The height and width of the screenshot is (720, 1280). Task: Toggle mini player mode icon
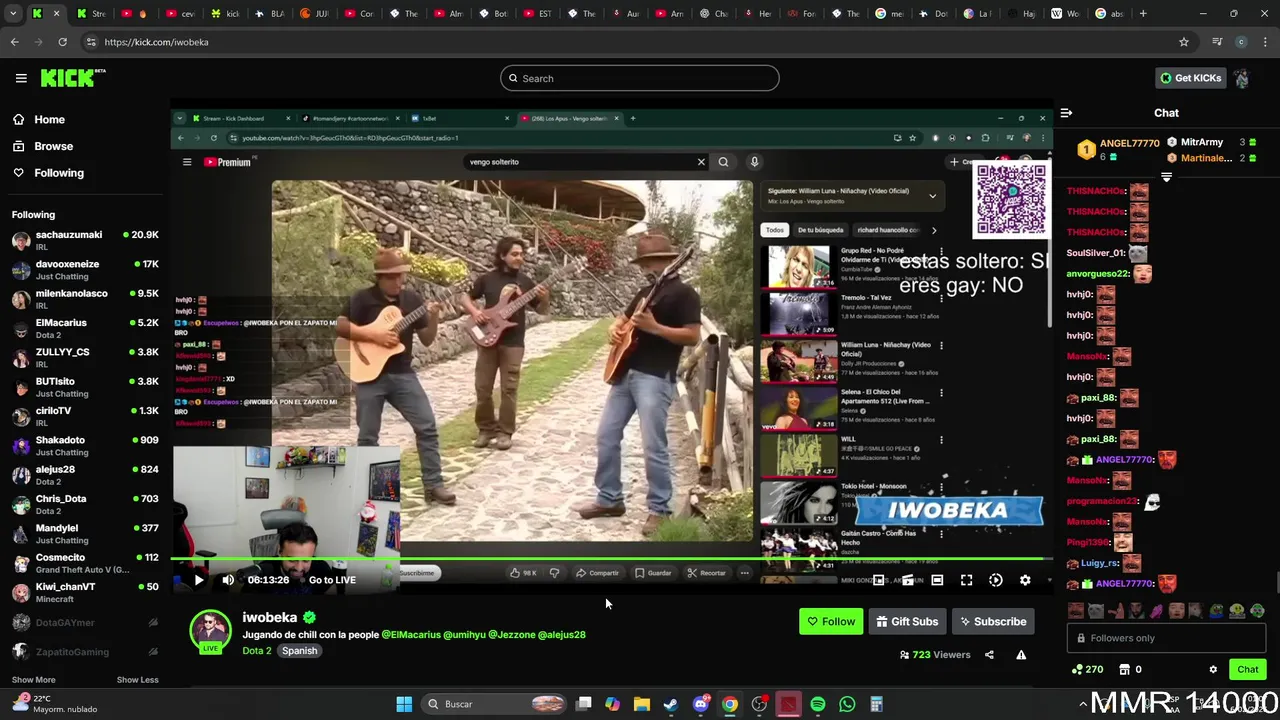point(879,580)
